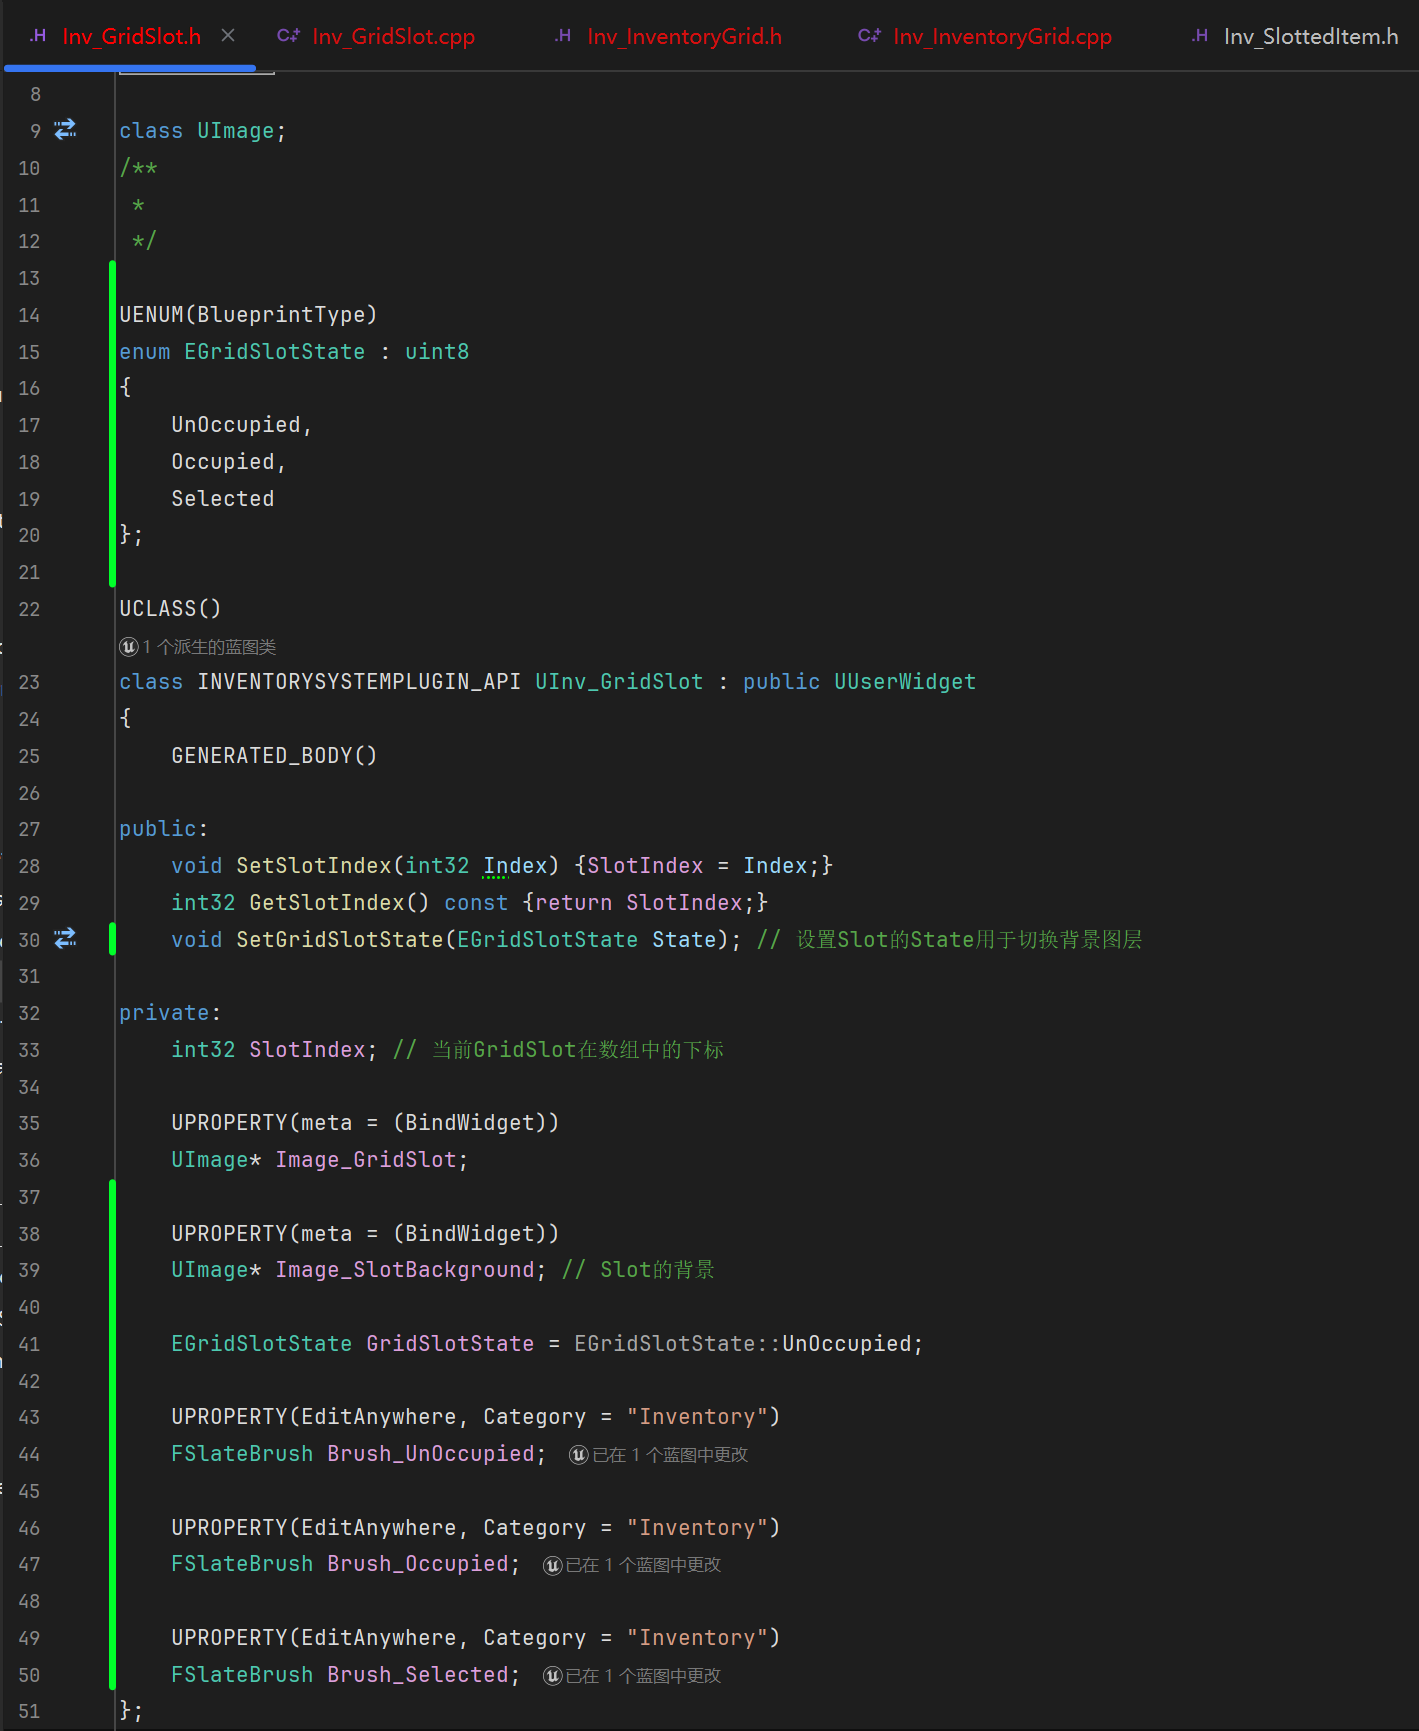This screenshot has height=1731, width=1419.
Task: Click the header file icon on Inv_GridSlot.h tab
Action: (x=38, y=36)
